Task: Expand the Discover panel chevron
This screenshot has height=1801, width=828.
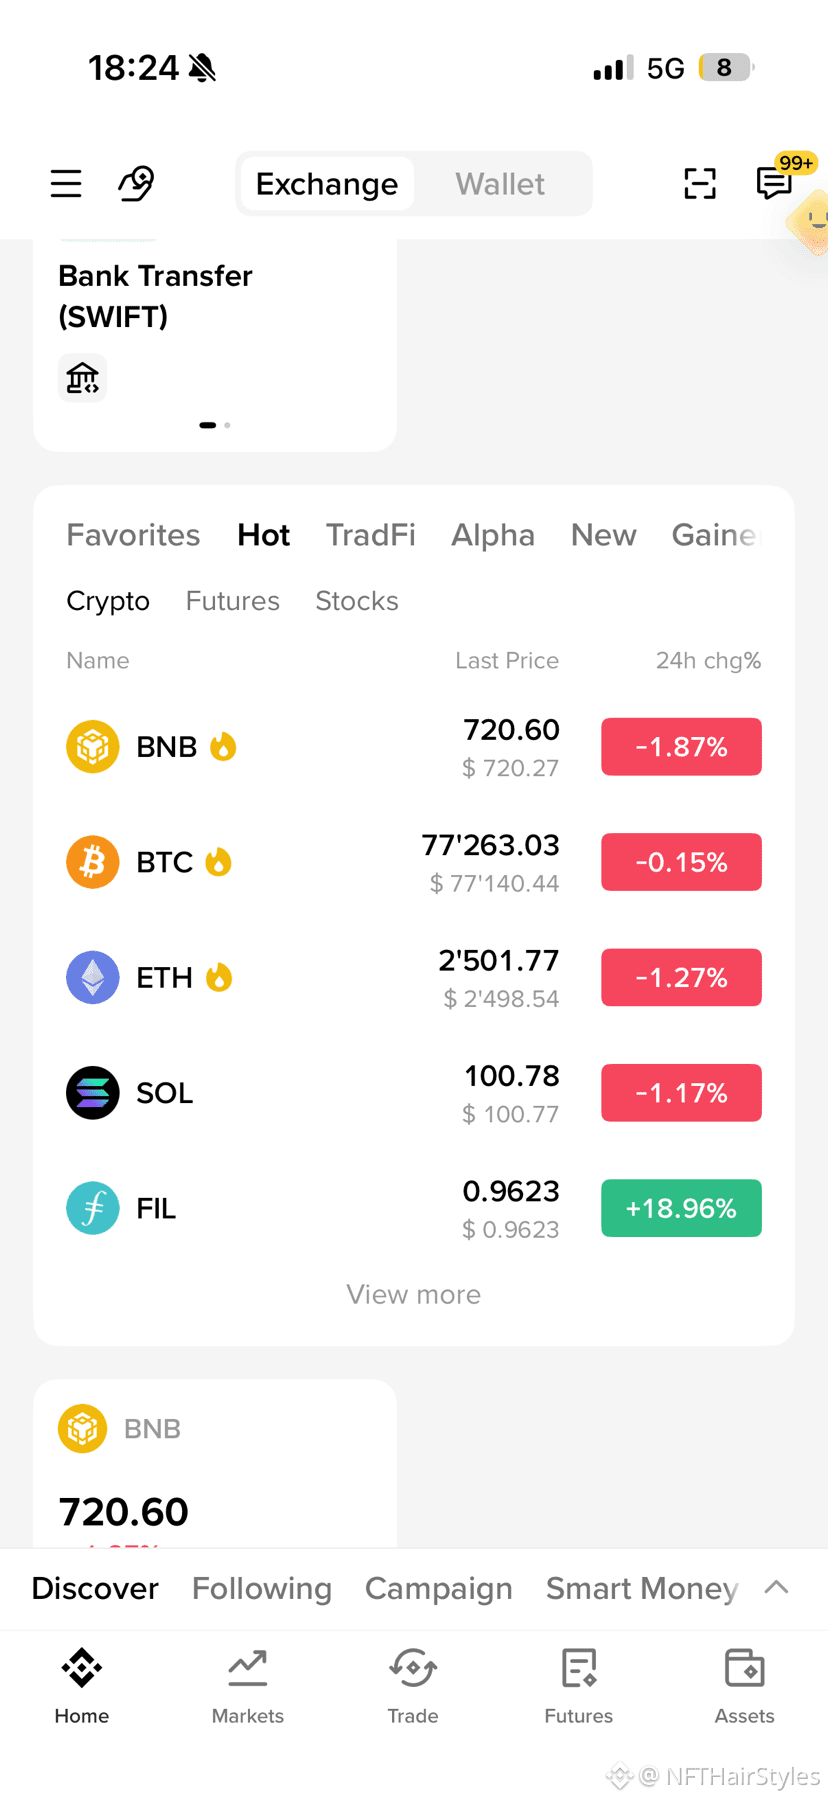Action: coord(777,1588)
